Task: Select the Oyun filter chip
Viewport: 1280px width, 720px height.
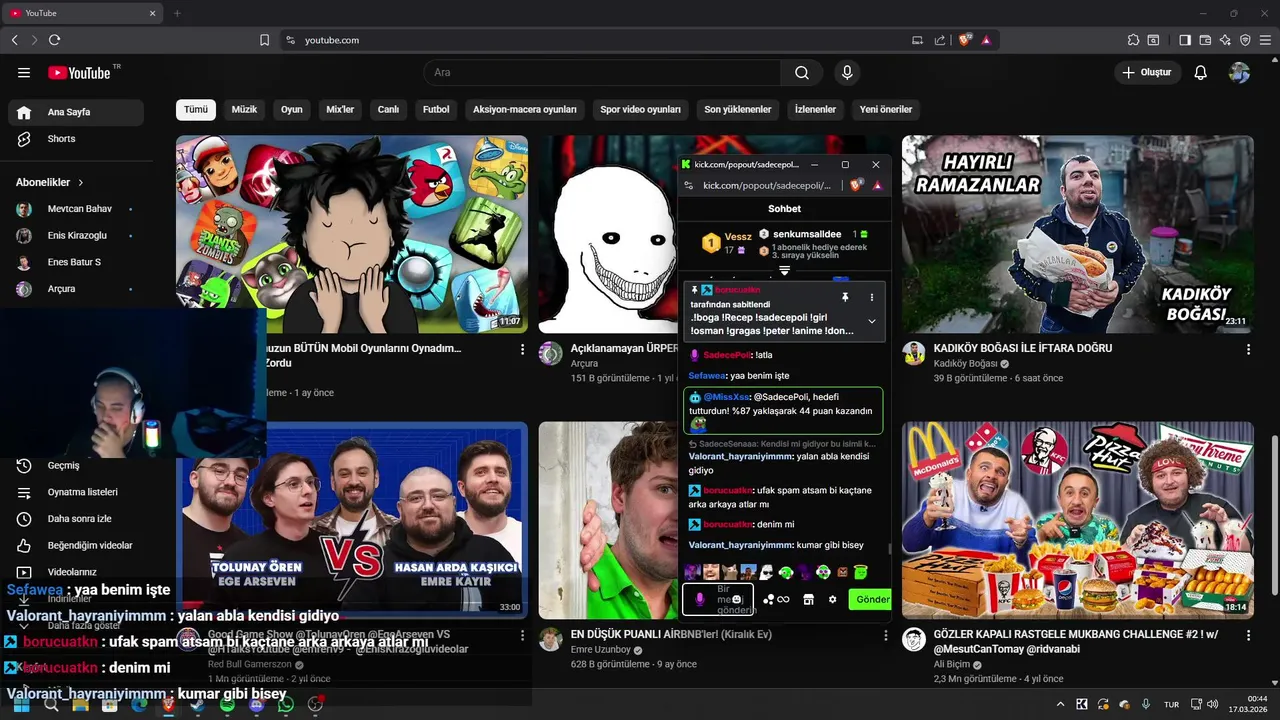Action: 291,109
